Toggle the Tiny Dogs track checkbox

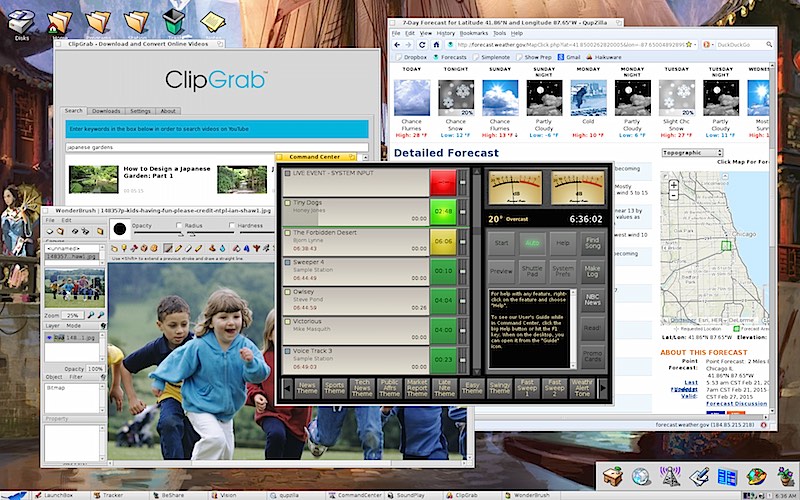click(288, 203)
